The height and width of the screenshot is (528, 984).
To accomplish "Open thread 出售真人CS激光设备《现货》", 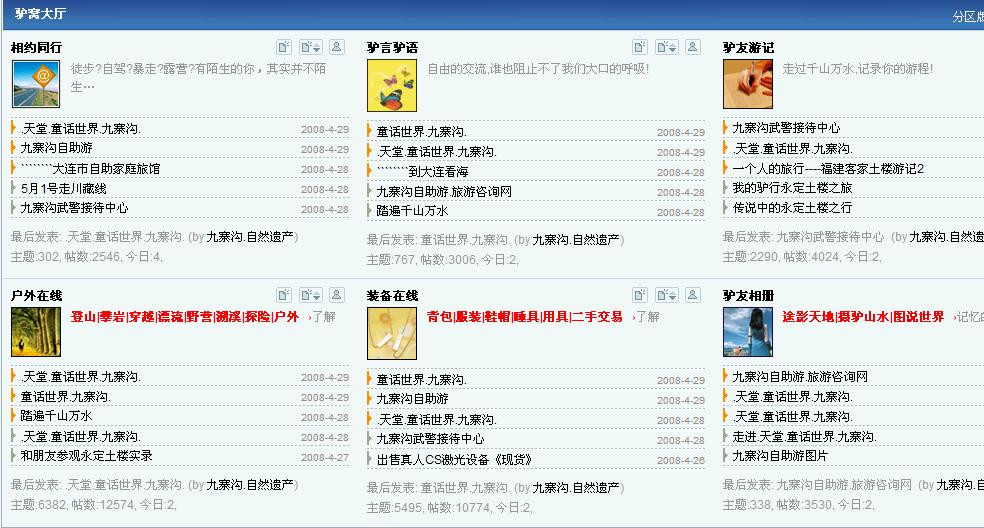I will 454,460.
